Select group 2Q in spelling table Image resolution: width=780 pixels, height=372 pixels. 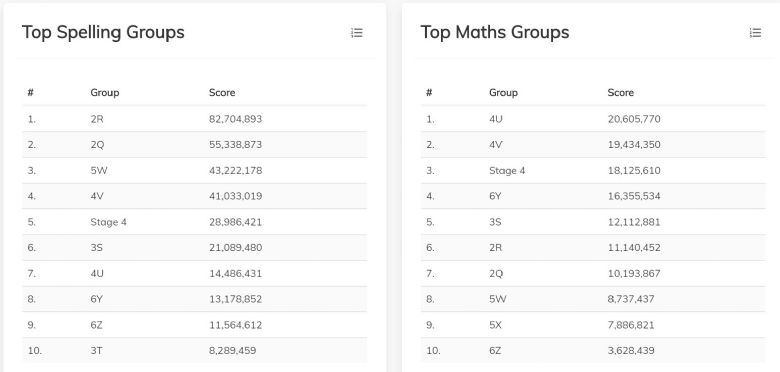(x=98, y=145)
